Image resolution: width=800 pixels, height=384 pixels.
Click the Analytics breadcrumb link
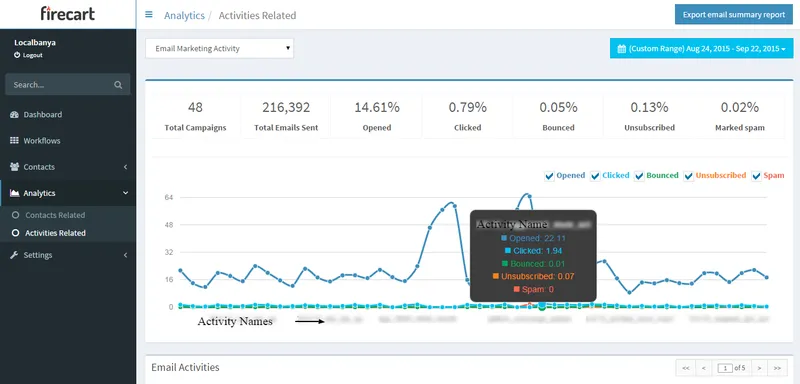pos(184,15)
